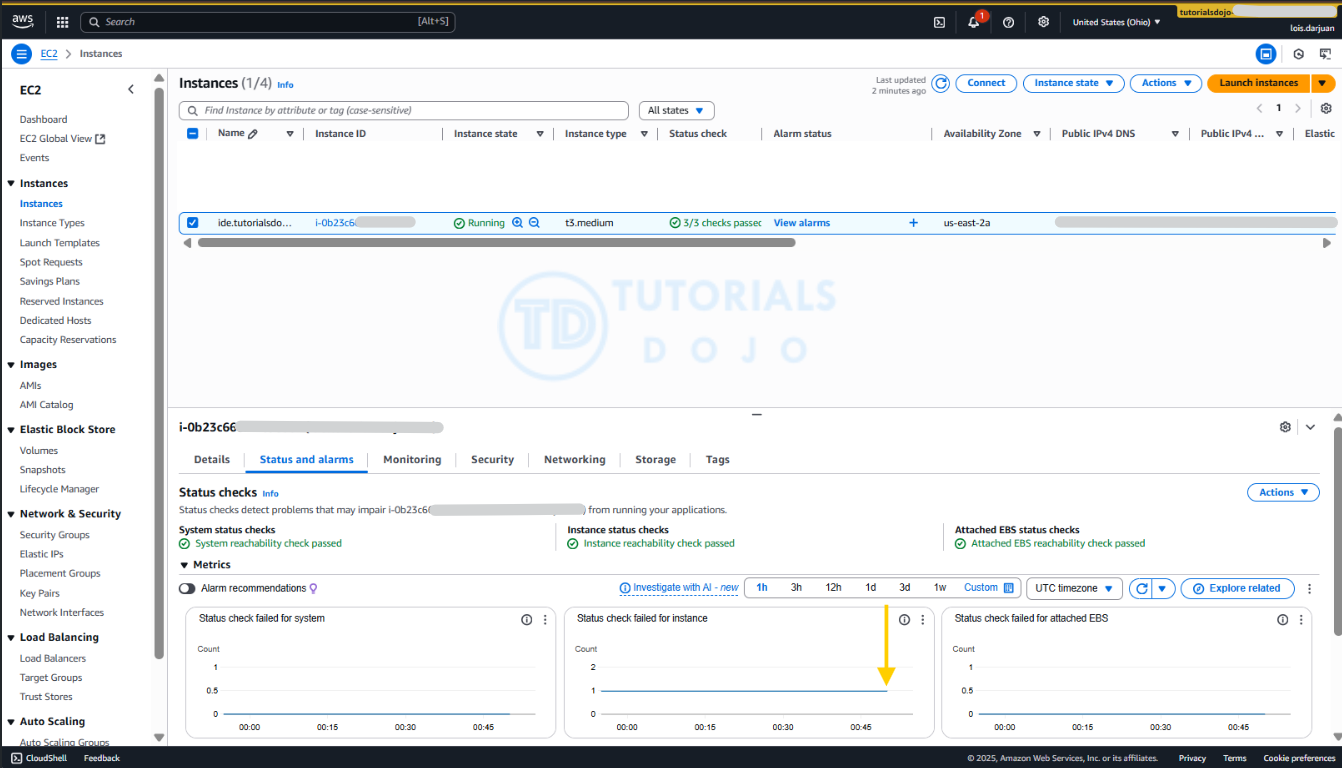Image resolution: width=1342 pixels, height=768 pixels.
Task: Switch to the Monitoring tab
Action: (x=412, y=460)
